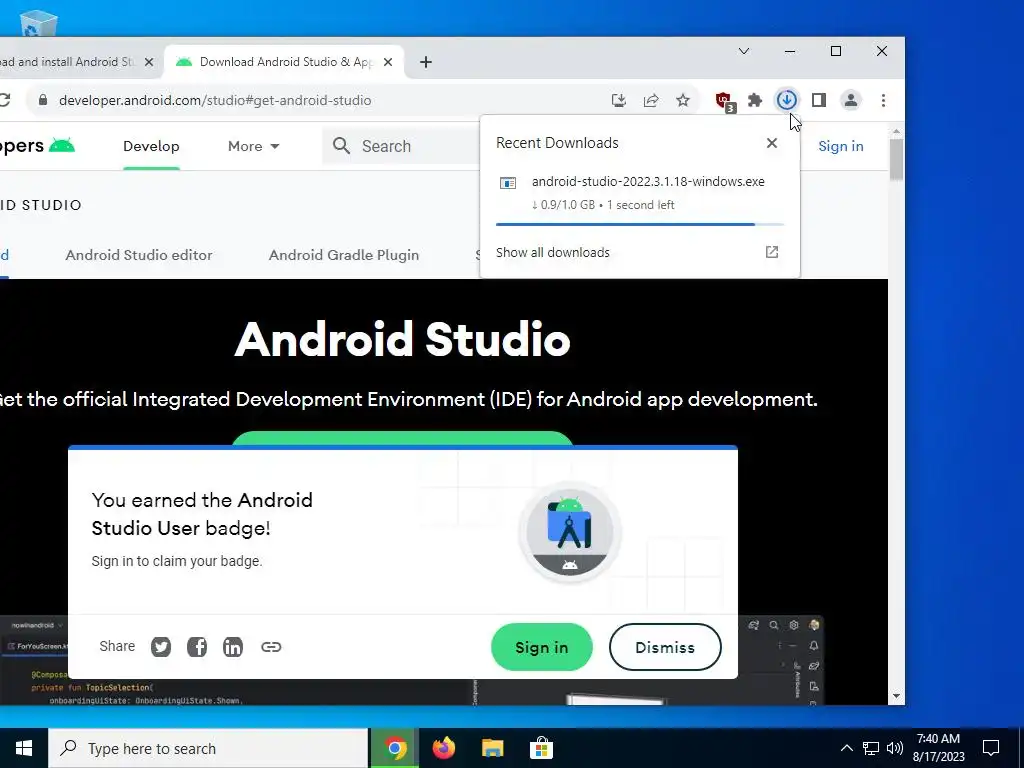Click the network icon in system tray
This screenshot has width=1024, height=768.
point(871,748)
